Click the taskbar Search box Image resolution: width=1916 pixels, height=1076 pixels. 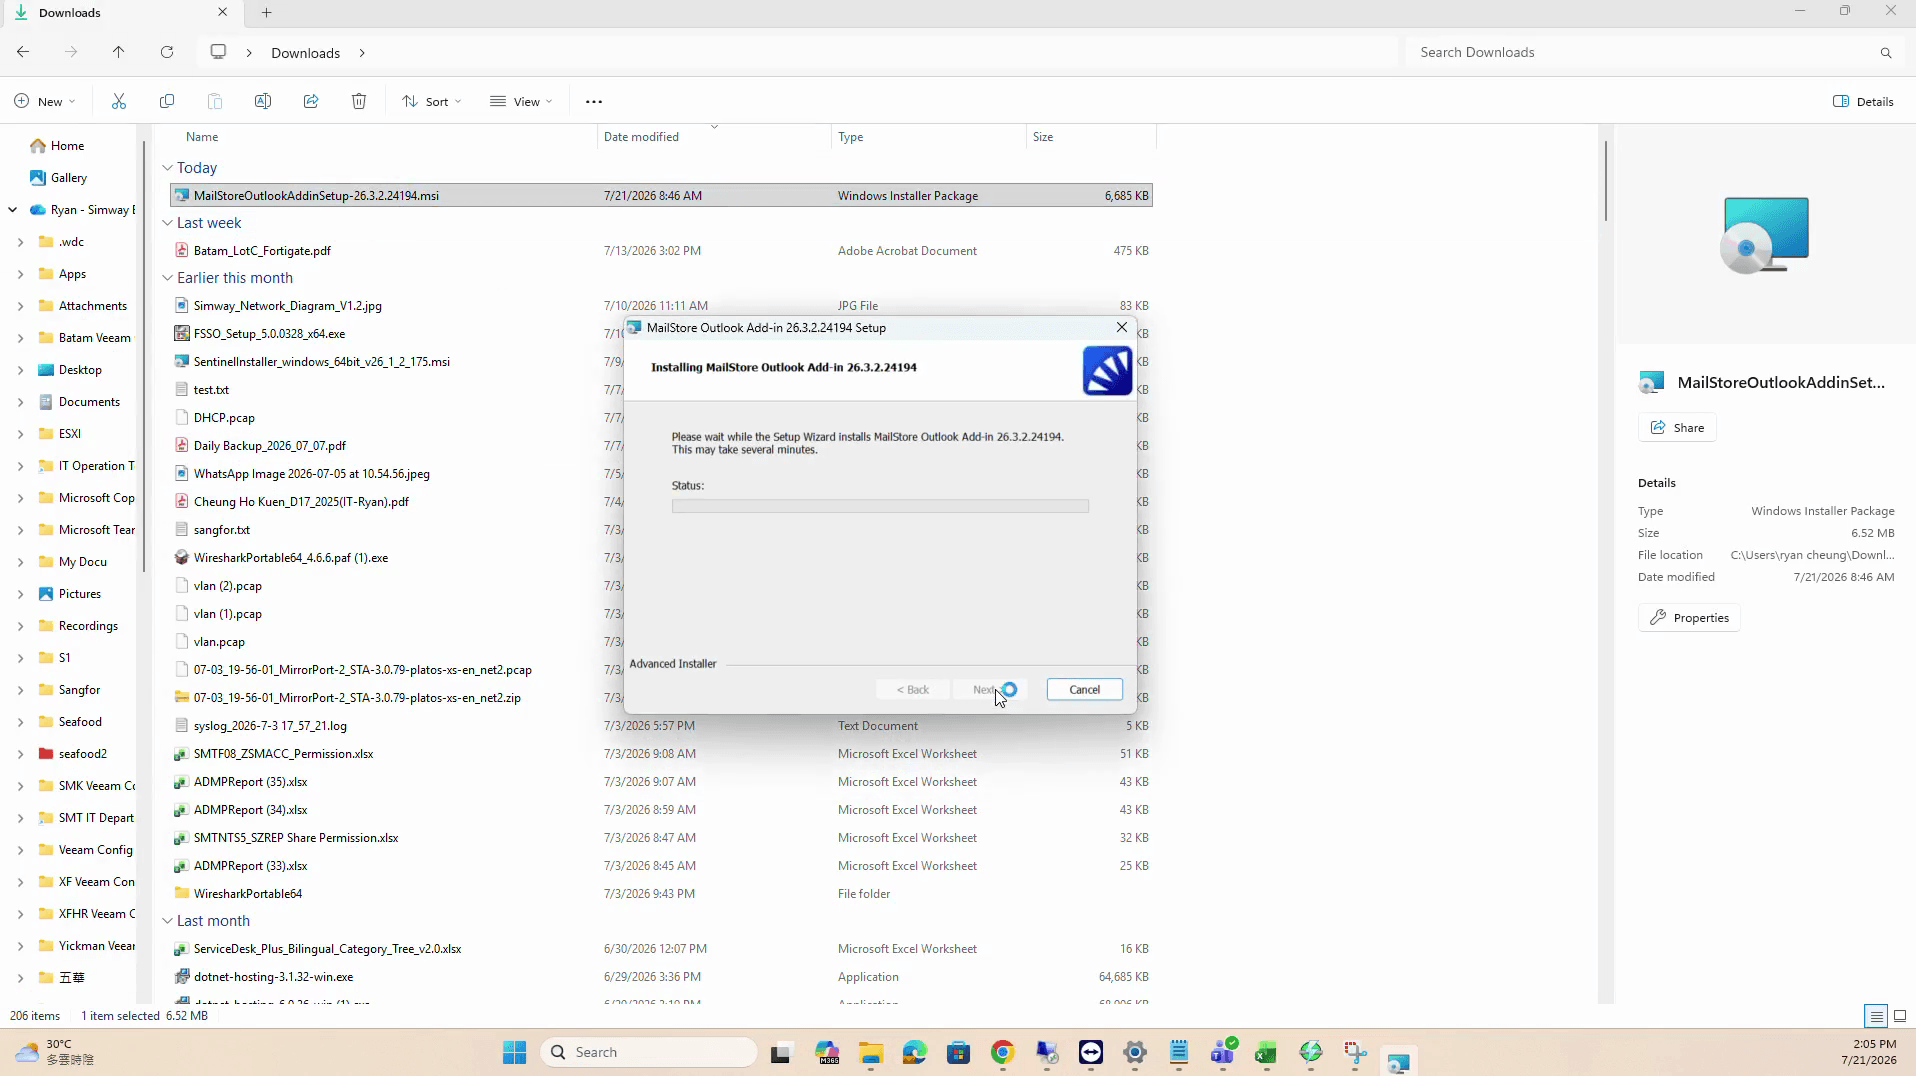pyautogui.click(x=649, y=1052)
